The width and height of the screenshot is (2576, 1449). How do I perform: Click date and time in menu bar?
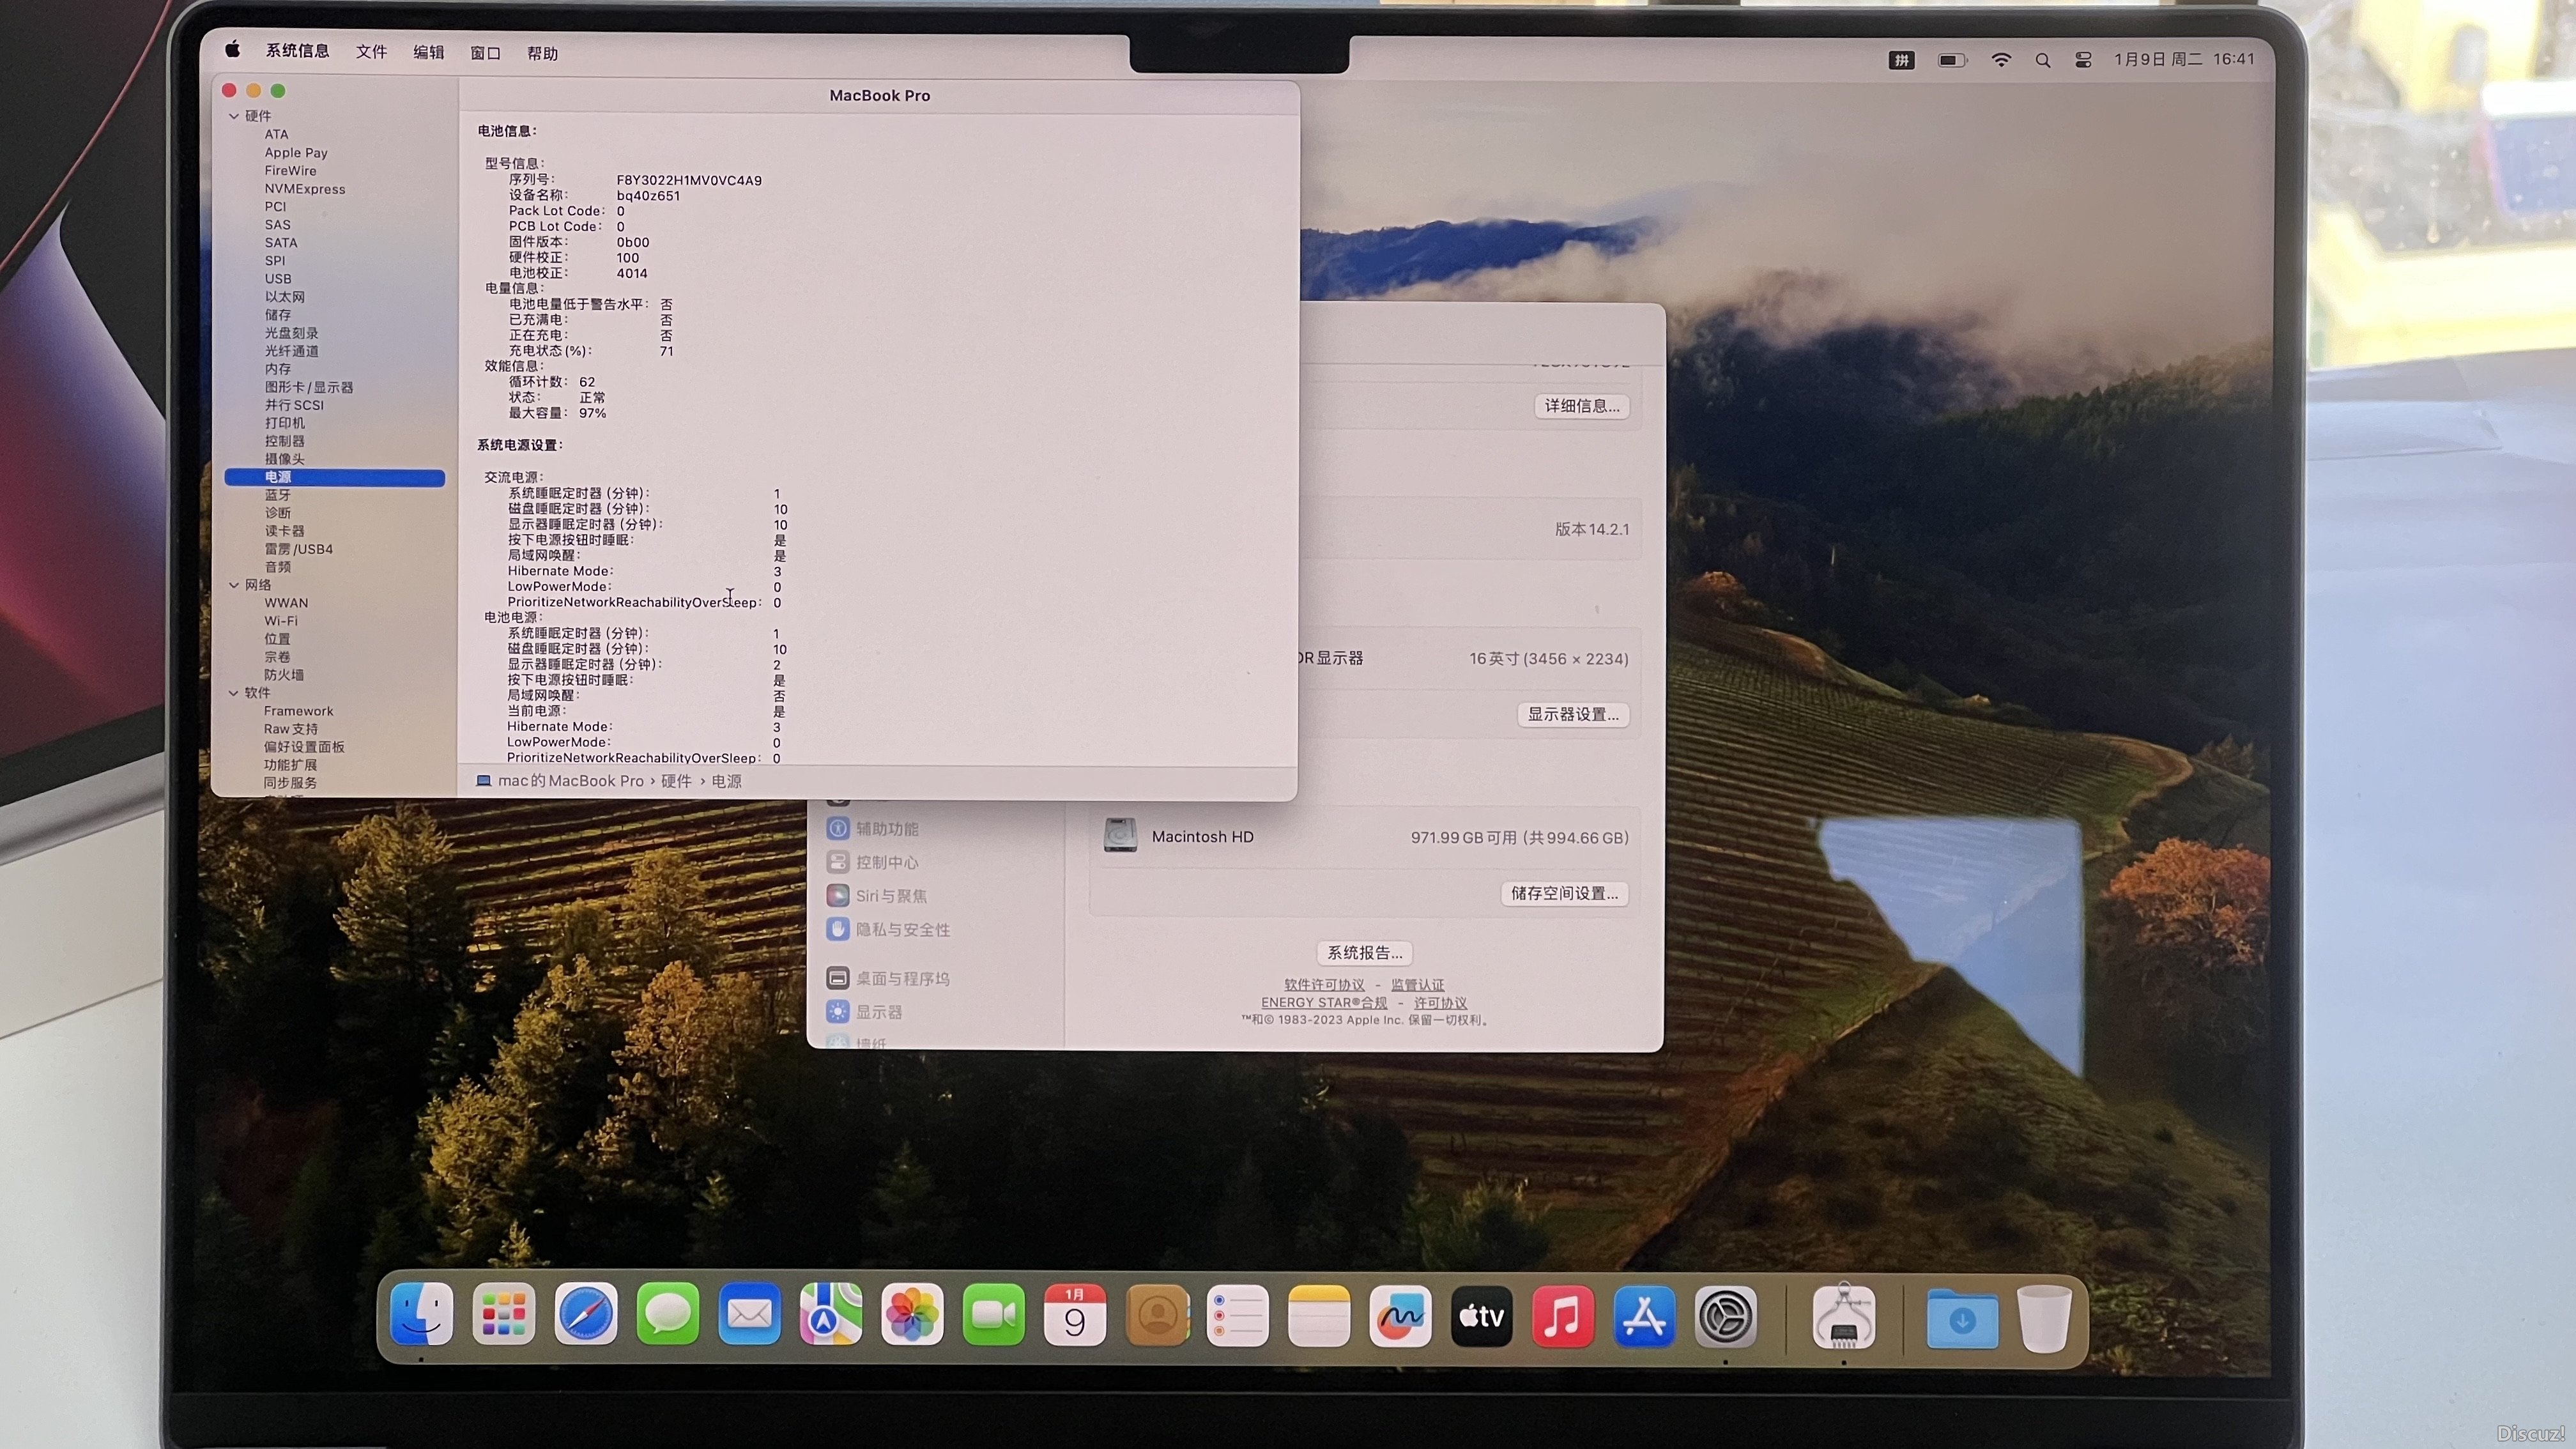point(2184,59)
